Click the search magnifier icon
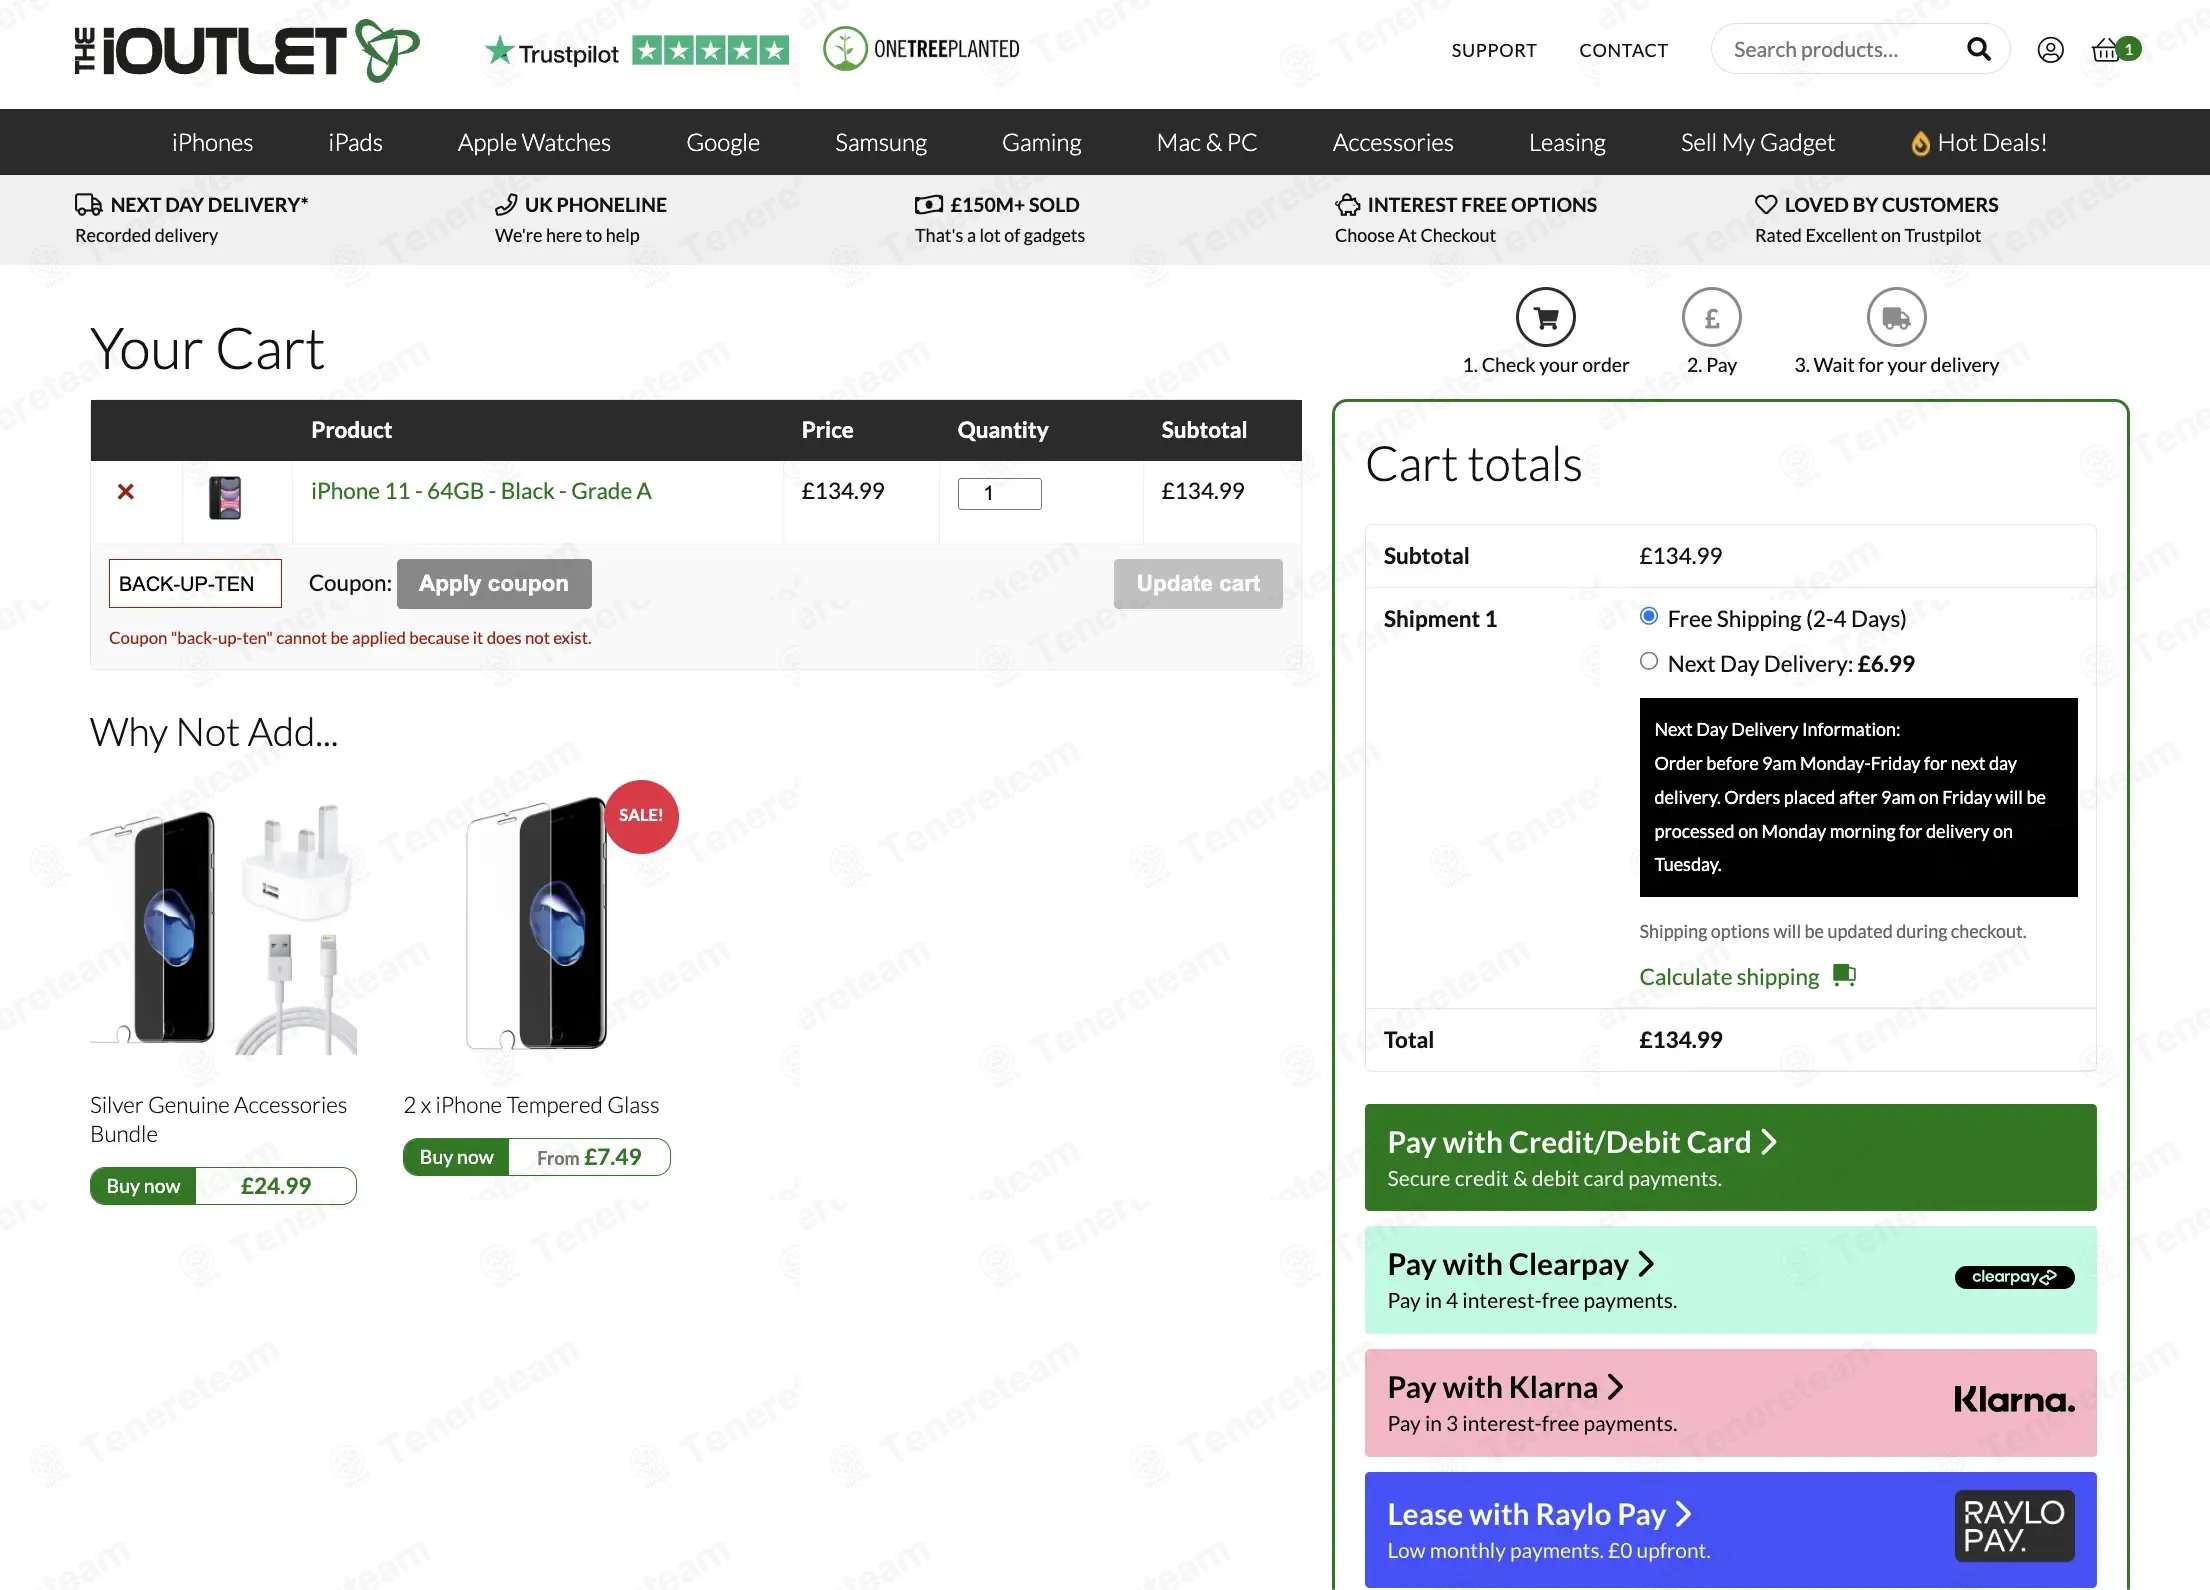Viewport: 2210px width, 1590px height. [1978, 49]
